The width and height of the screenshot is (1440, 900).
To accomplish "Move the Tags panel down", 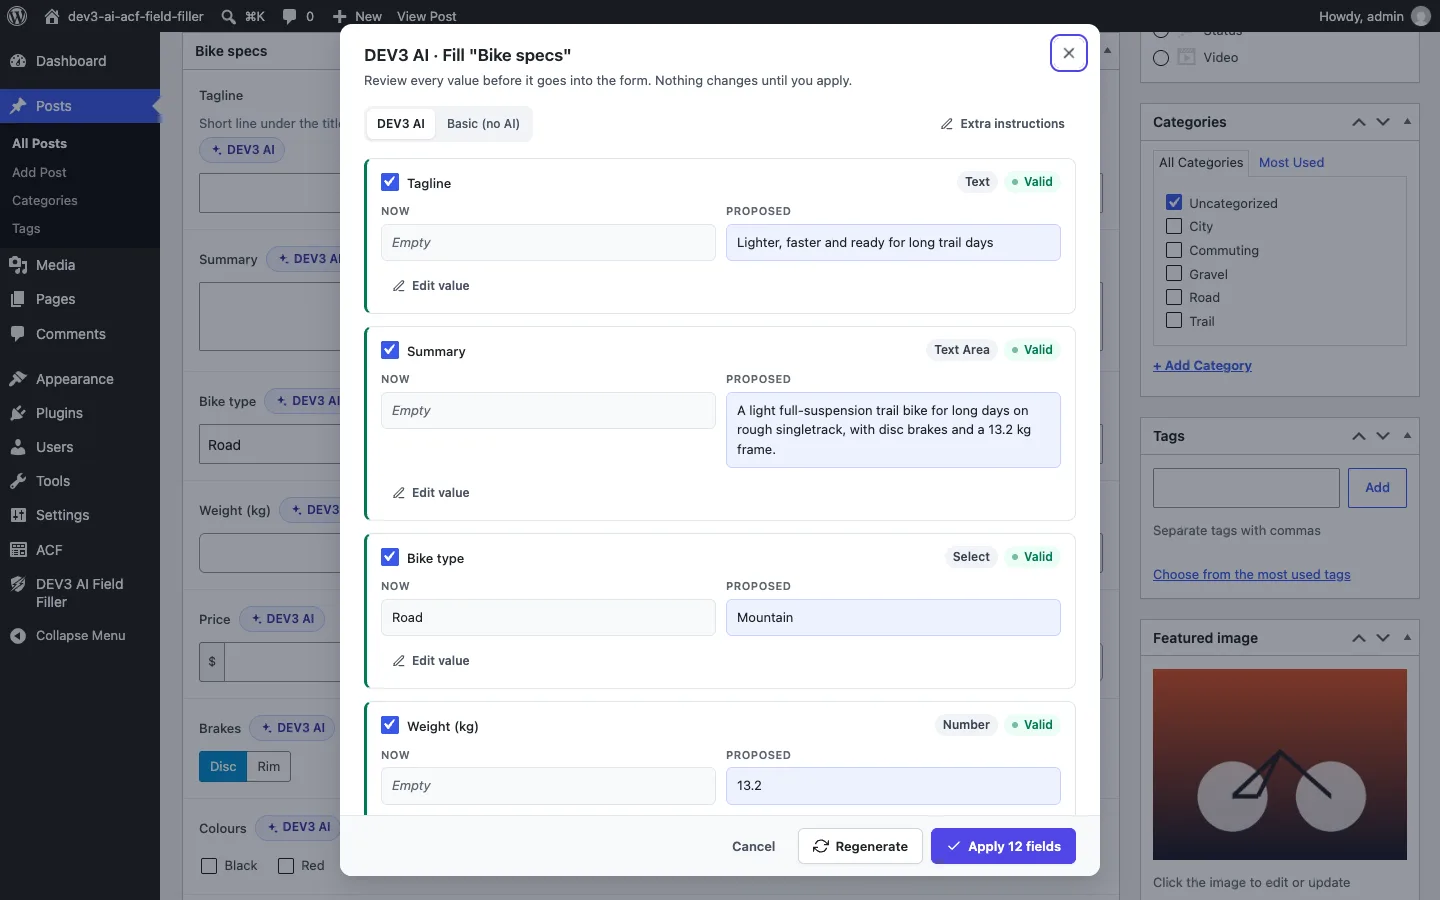I will click(x=1383, y=436).
